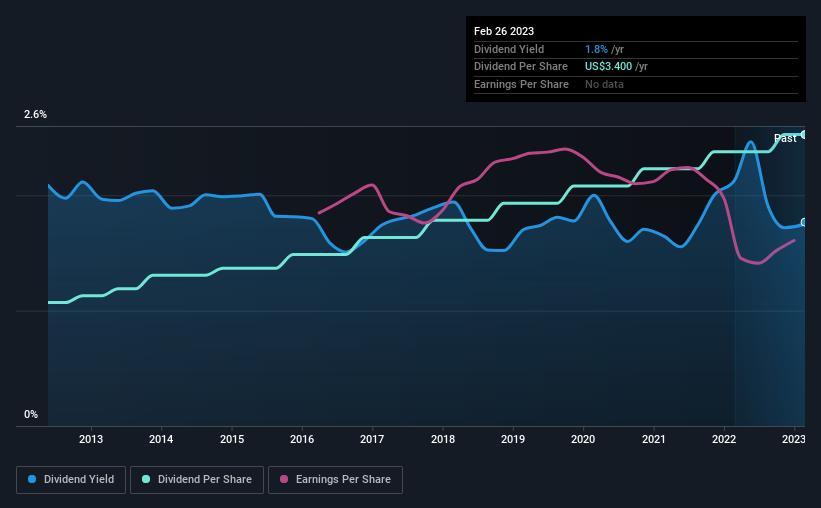Screen dimensions: 821x508
Task: Click the Feb 26 2023 tooltip date
Action: (x=504, y=31)
